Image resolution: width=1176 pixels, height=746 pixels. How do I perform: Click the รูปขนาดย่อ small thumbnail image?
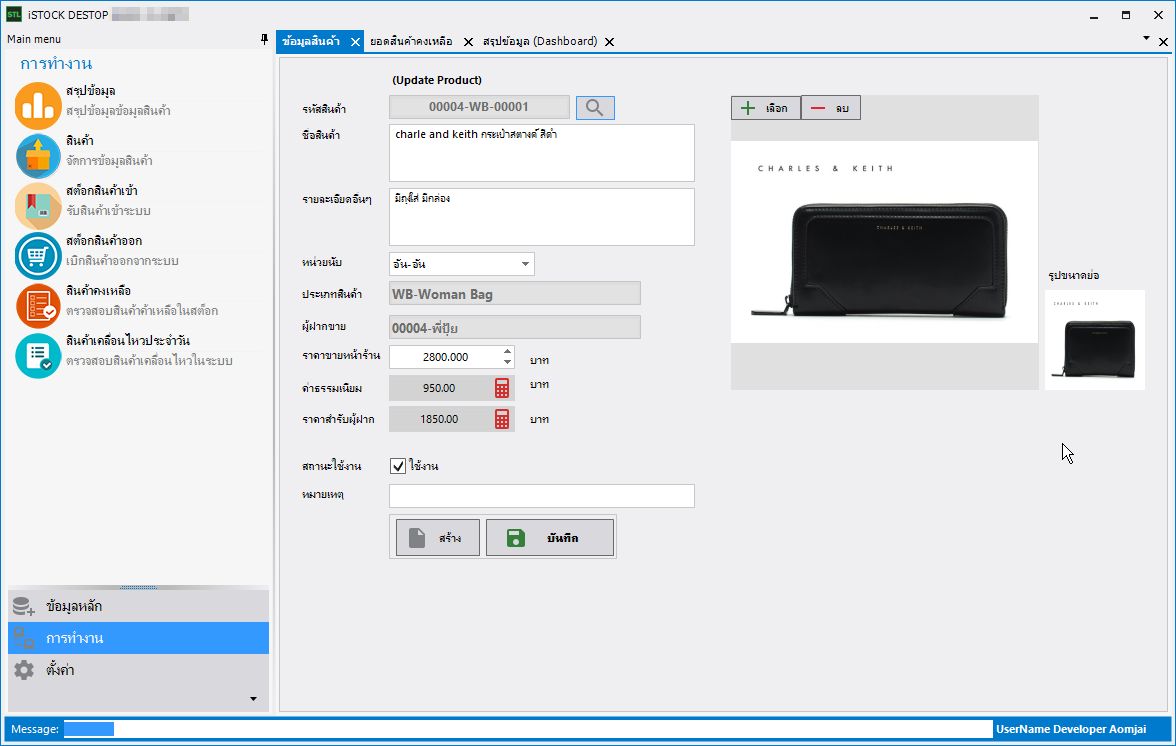click(x=1095, y=340)
